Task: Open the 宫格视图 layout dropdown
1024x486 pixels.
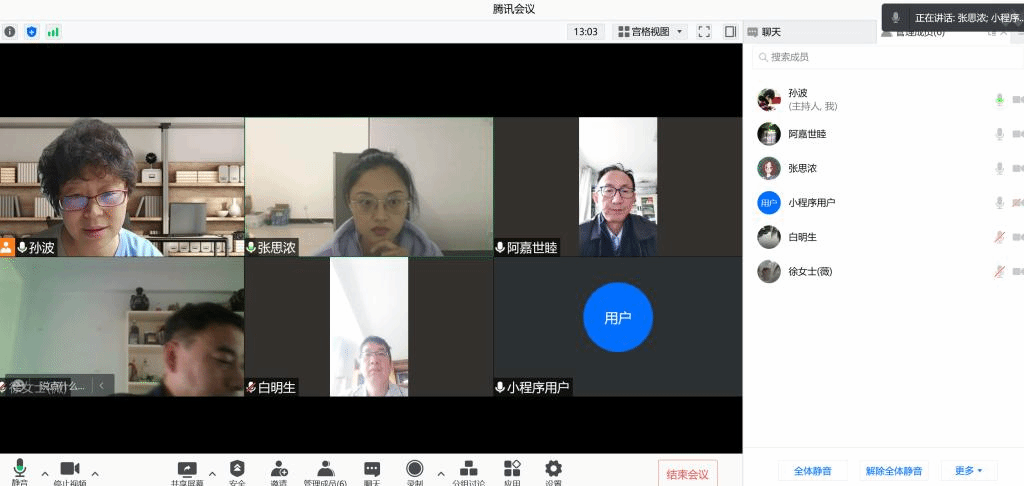Action: pos(650,32)
